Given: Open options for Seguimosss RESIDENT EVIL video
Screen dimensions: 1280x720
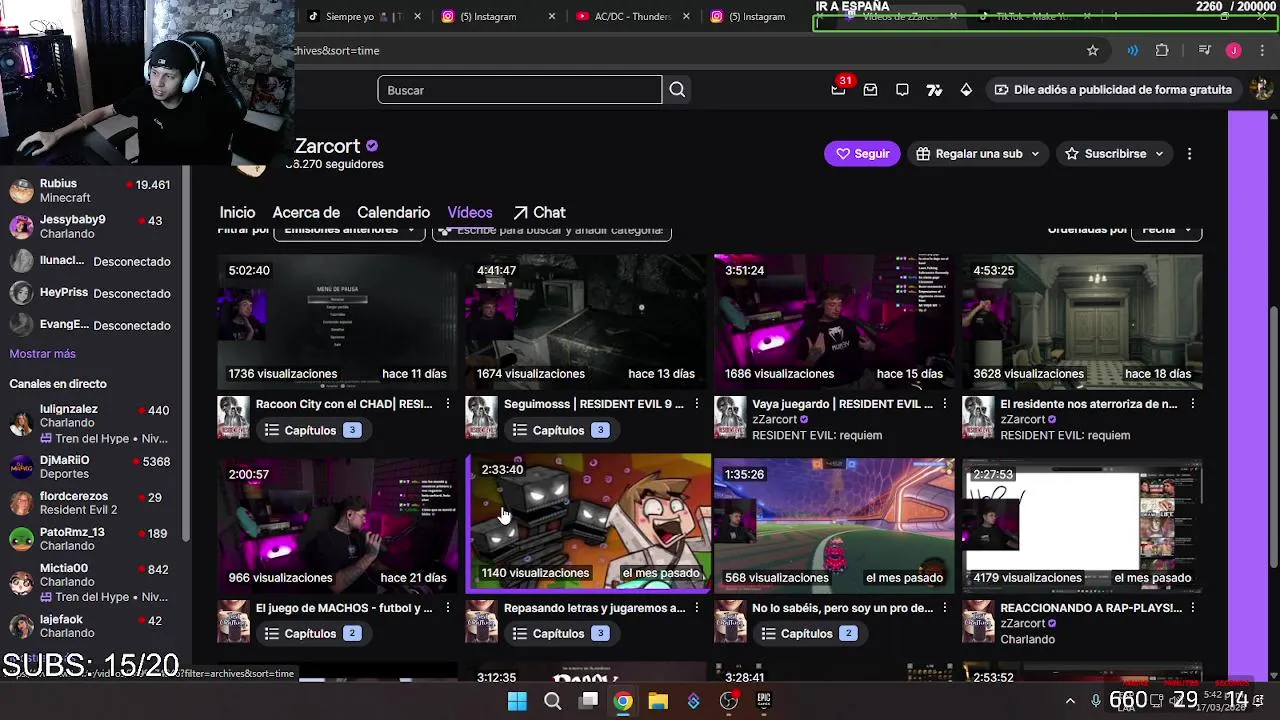Looking at the screenshot, I should coord(697,404).
